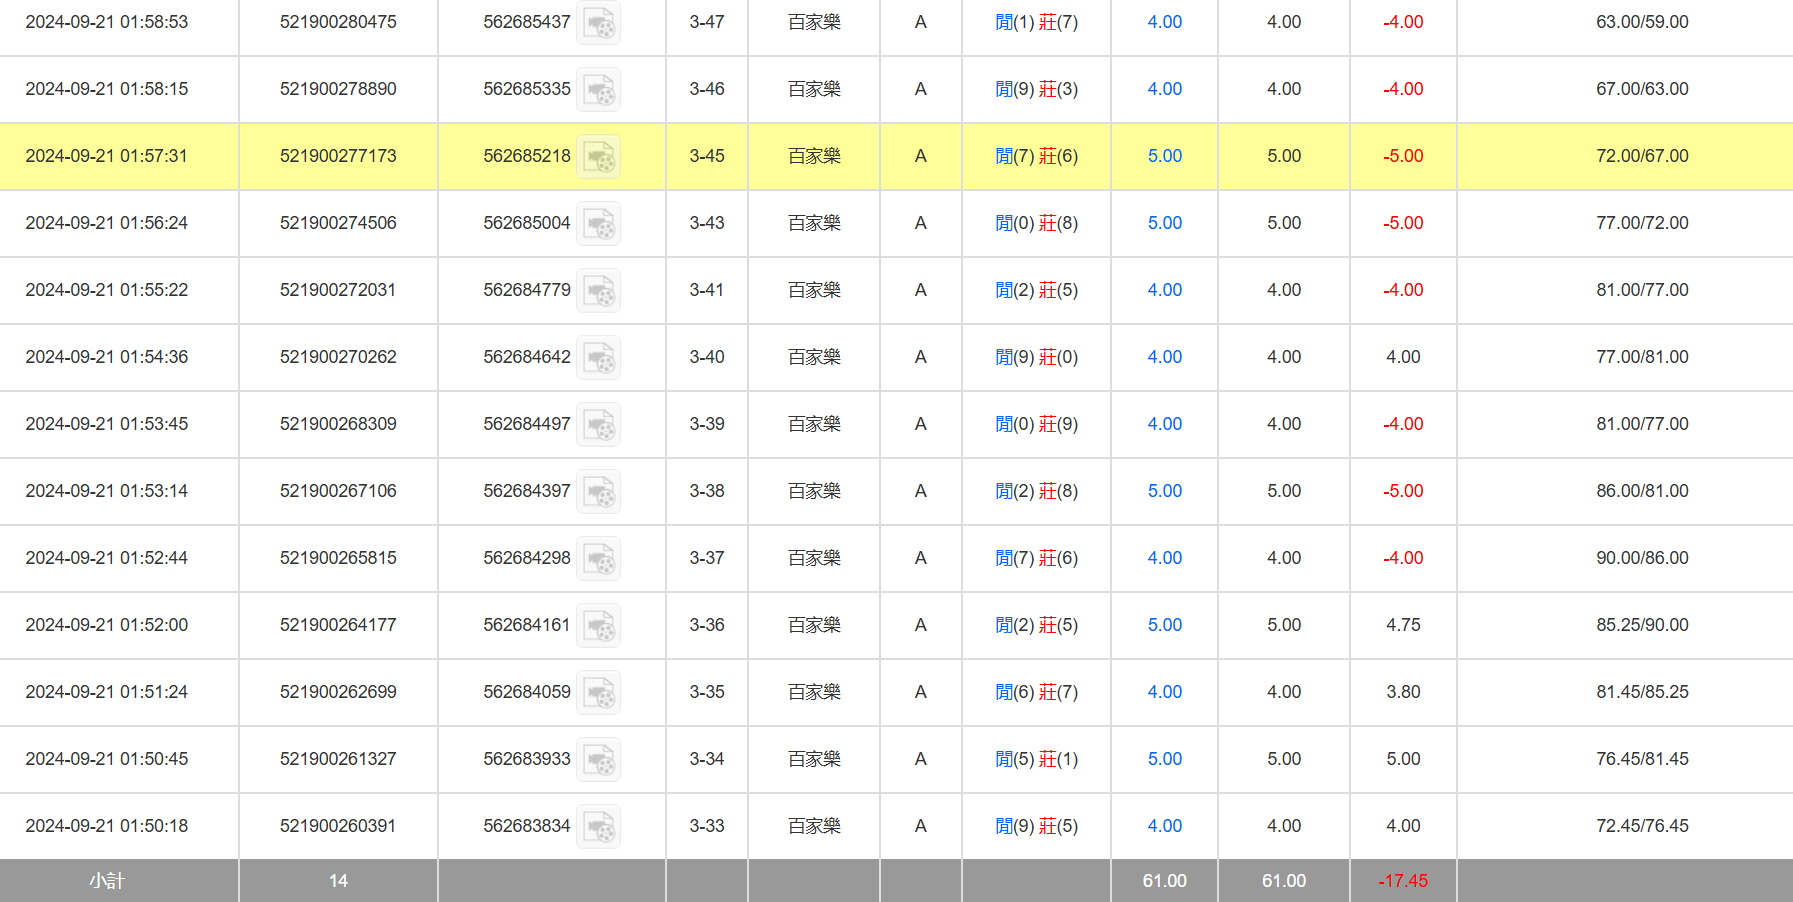
Task: Click replay icon beside 562684059
Action: coord(599,693)
